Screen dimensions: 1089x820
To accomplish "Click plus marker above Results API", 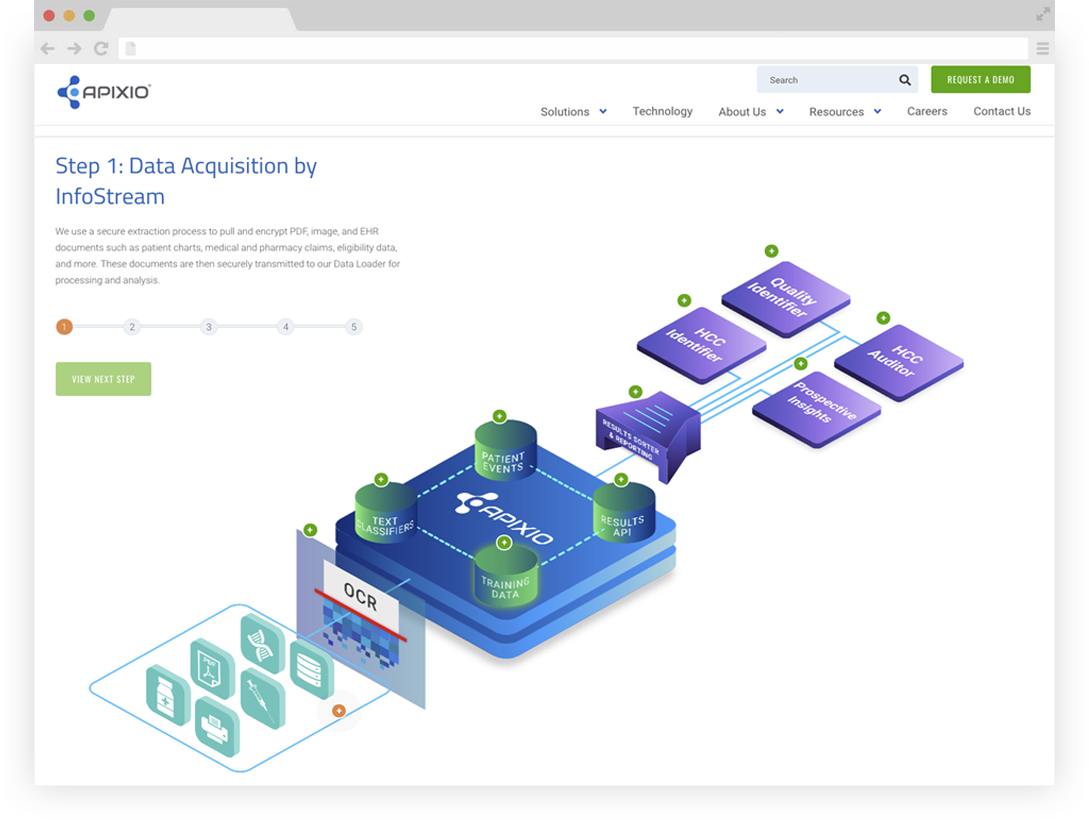I will click(x=621, y=479).
